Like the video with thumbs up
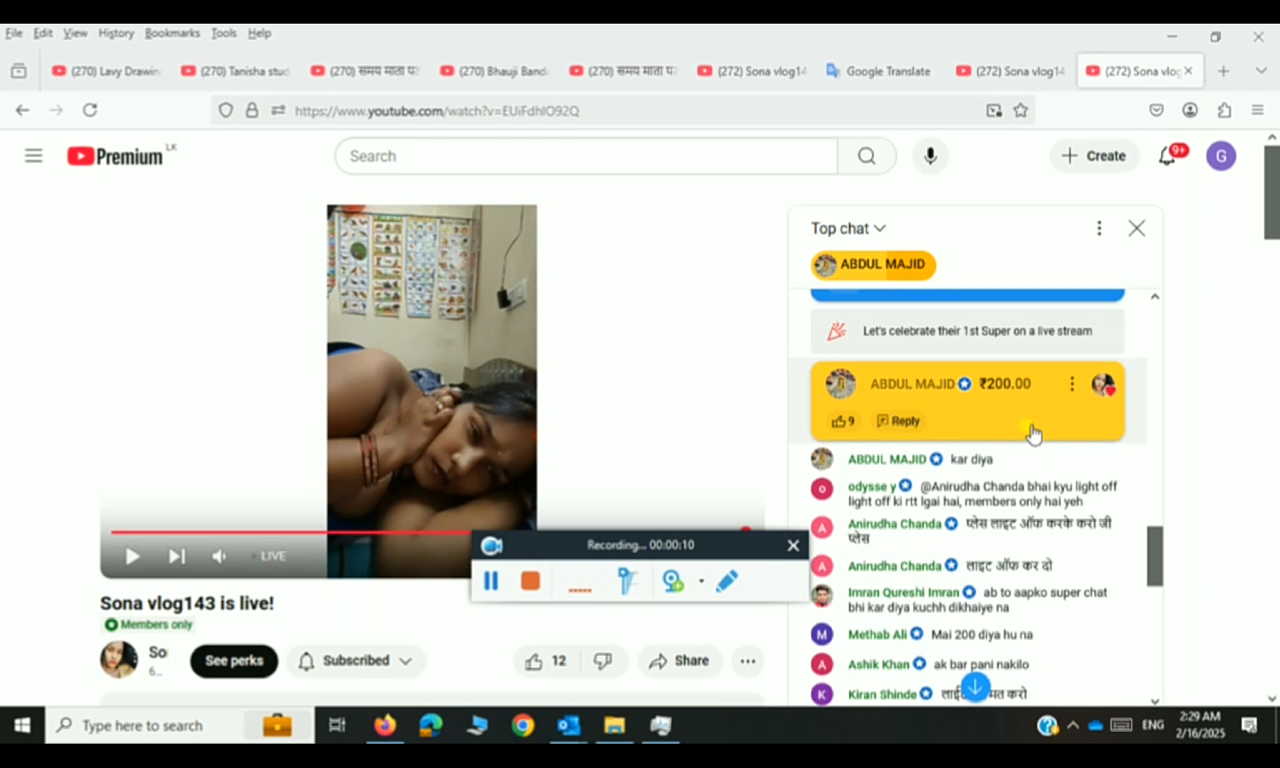This screenshot has width=1280, height=768. 546,661
